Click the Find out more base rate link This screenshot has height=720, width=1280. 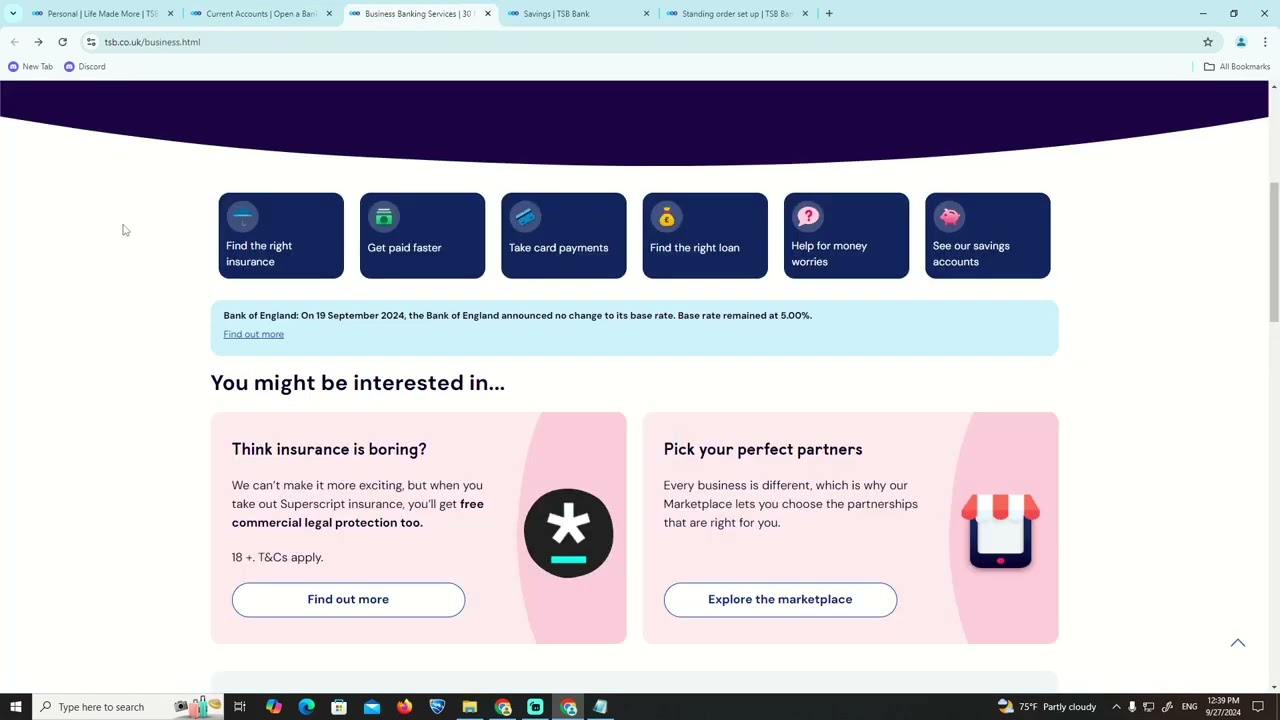[x=254, y=334]
